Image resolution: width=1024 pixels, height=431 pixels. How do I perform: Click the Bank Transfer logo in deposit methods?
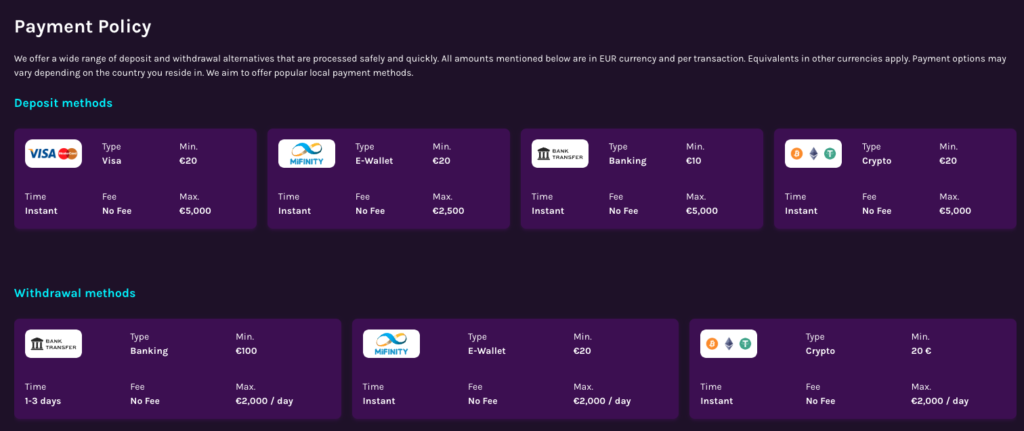pos(560,153)
